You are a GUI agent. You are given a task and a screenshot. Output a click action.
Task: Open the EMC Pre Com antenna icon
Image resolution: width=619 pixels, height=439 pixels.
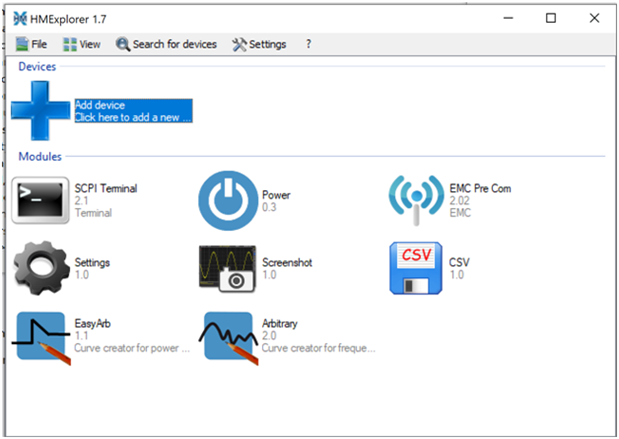point(416,200)
